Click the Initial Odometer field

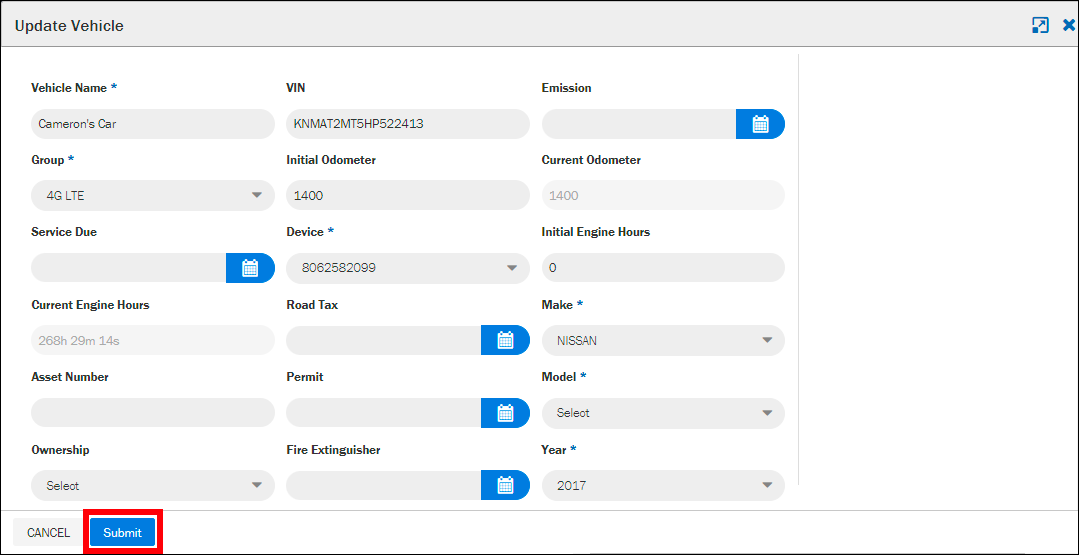(x=408, y=196)
